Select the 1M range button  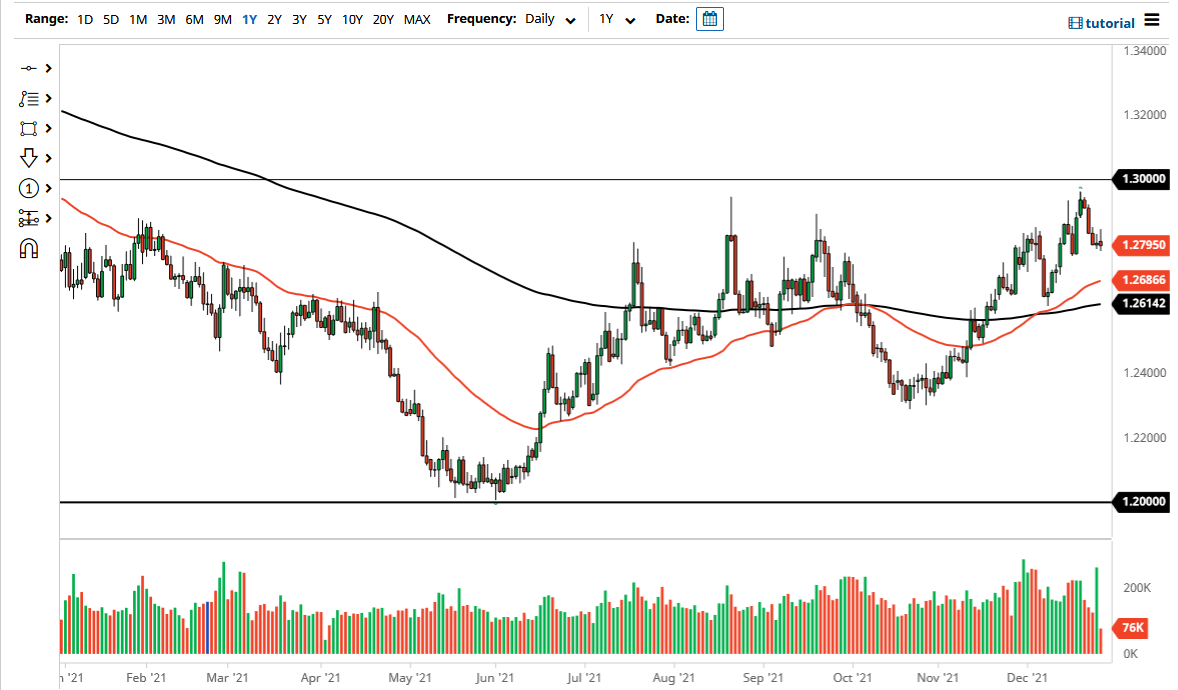[138, 19]
